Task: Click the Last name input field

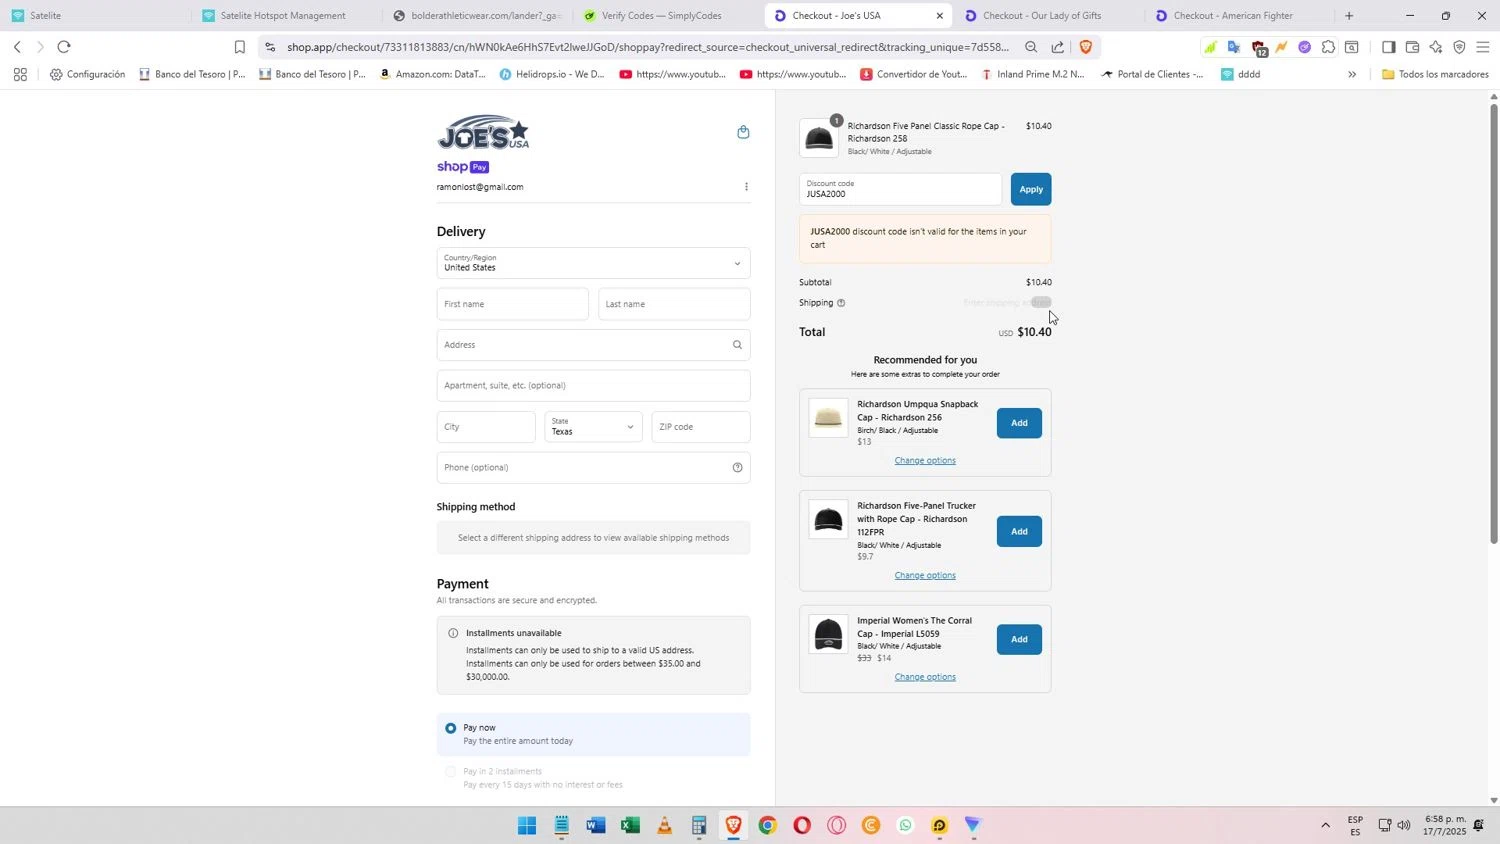Action: 674,304
